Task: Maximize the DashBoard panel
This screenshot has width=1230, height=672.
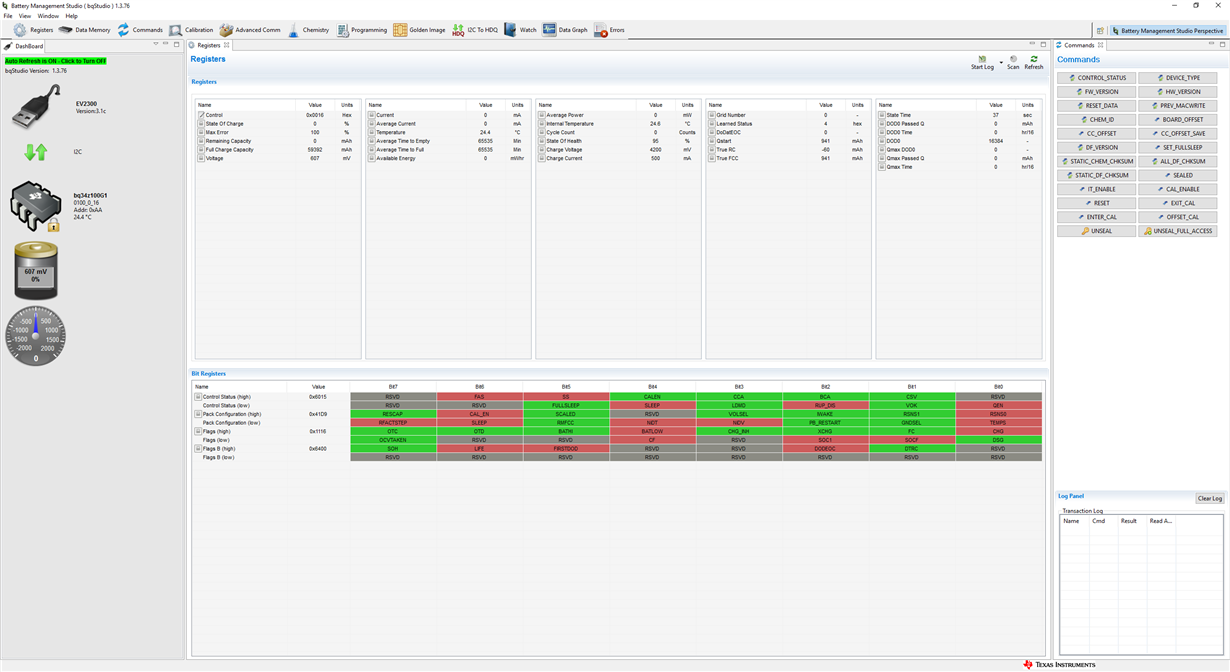Action: coord(177,44)
